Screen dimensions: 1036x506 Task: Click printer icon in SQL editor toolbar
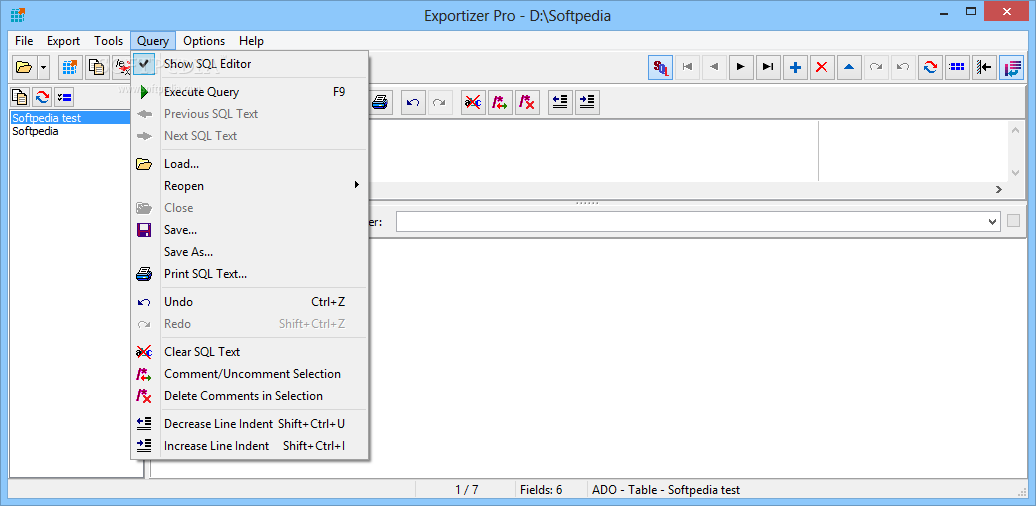(380, 102)
